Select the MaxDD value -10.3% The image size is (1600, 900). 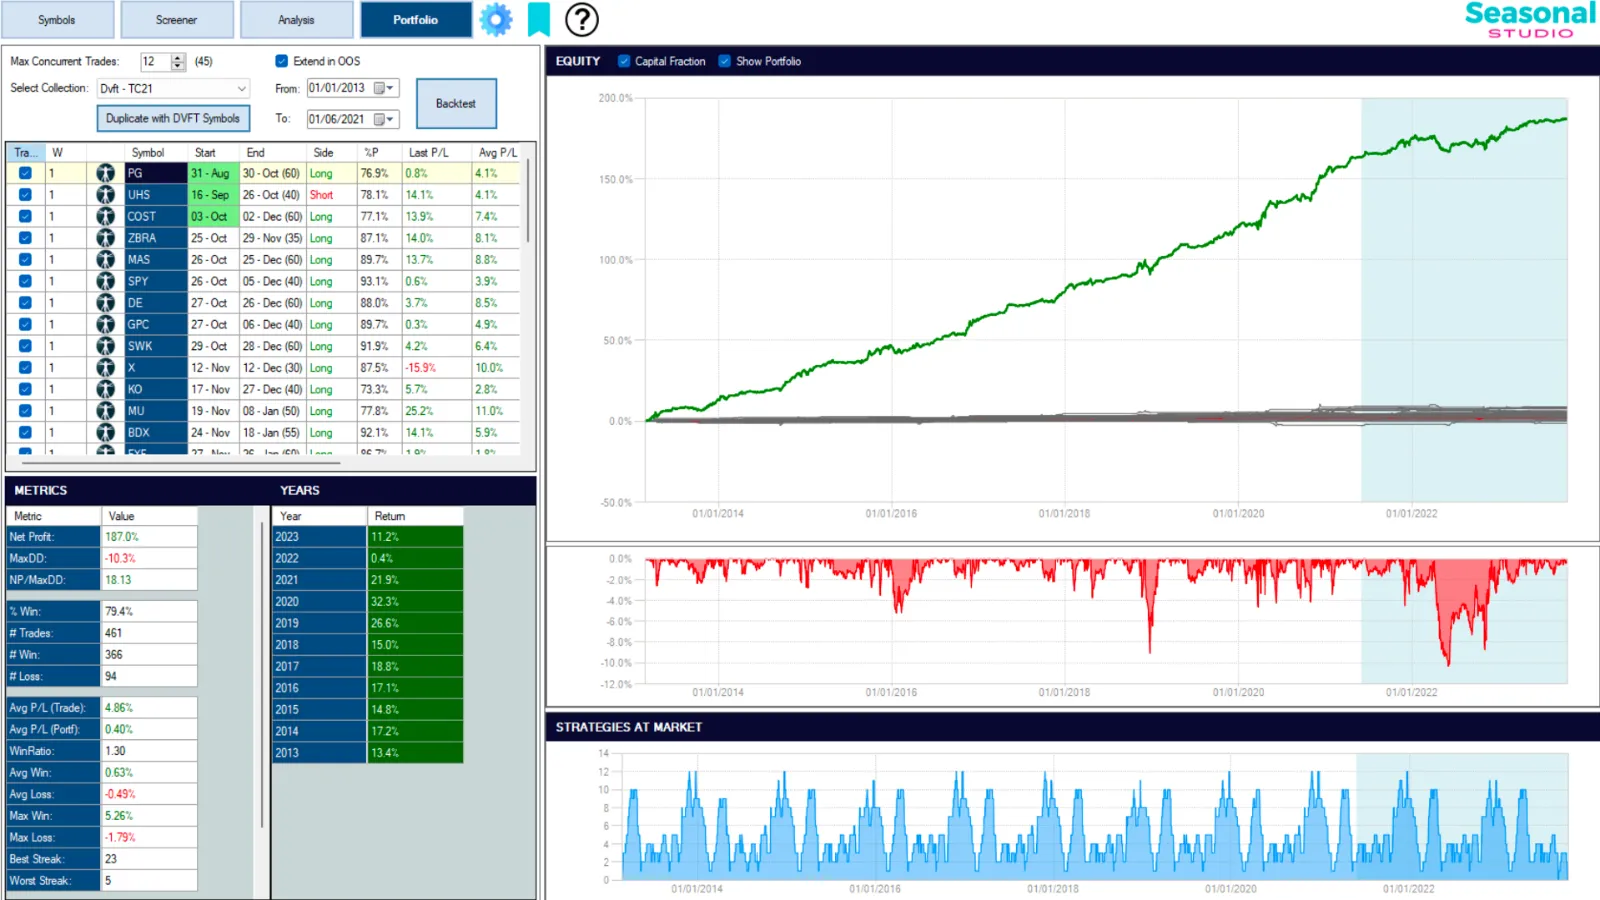click(x=149, y=559)
